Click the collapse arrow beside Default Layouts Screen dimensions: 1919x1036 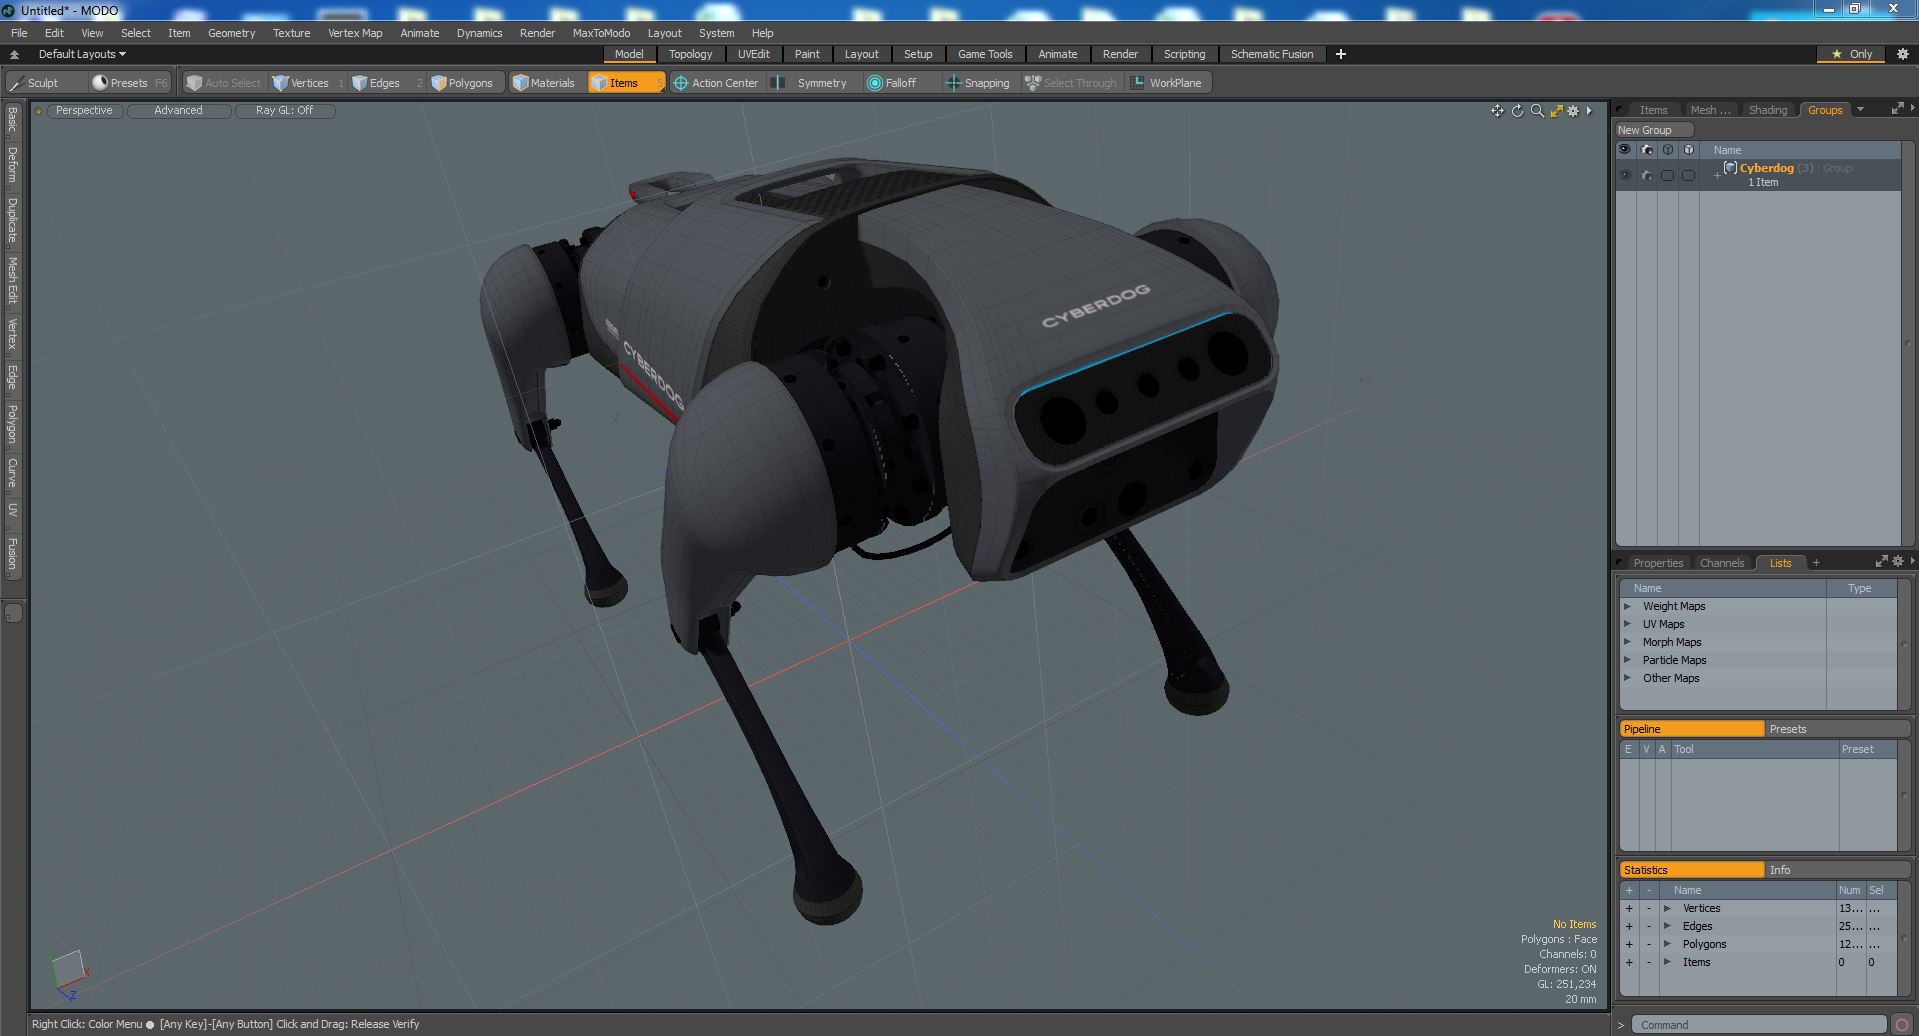point(14,54)
